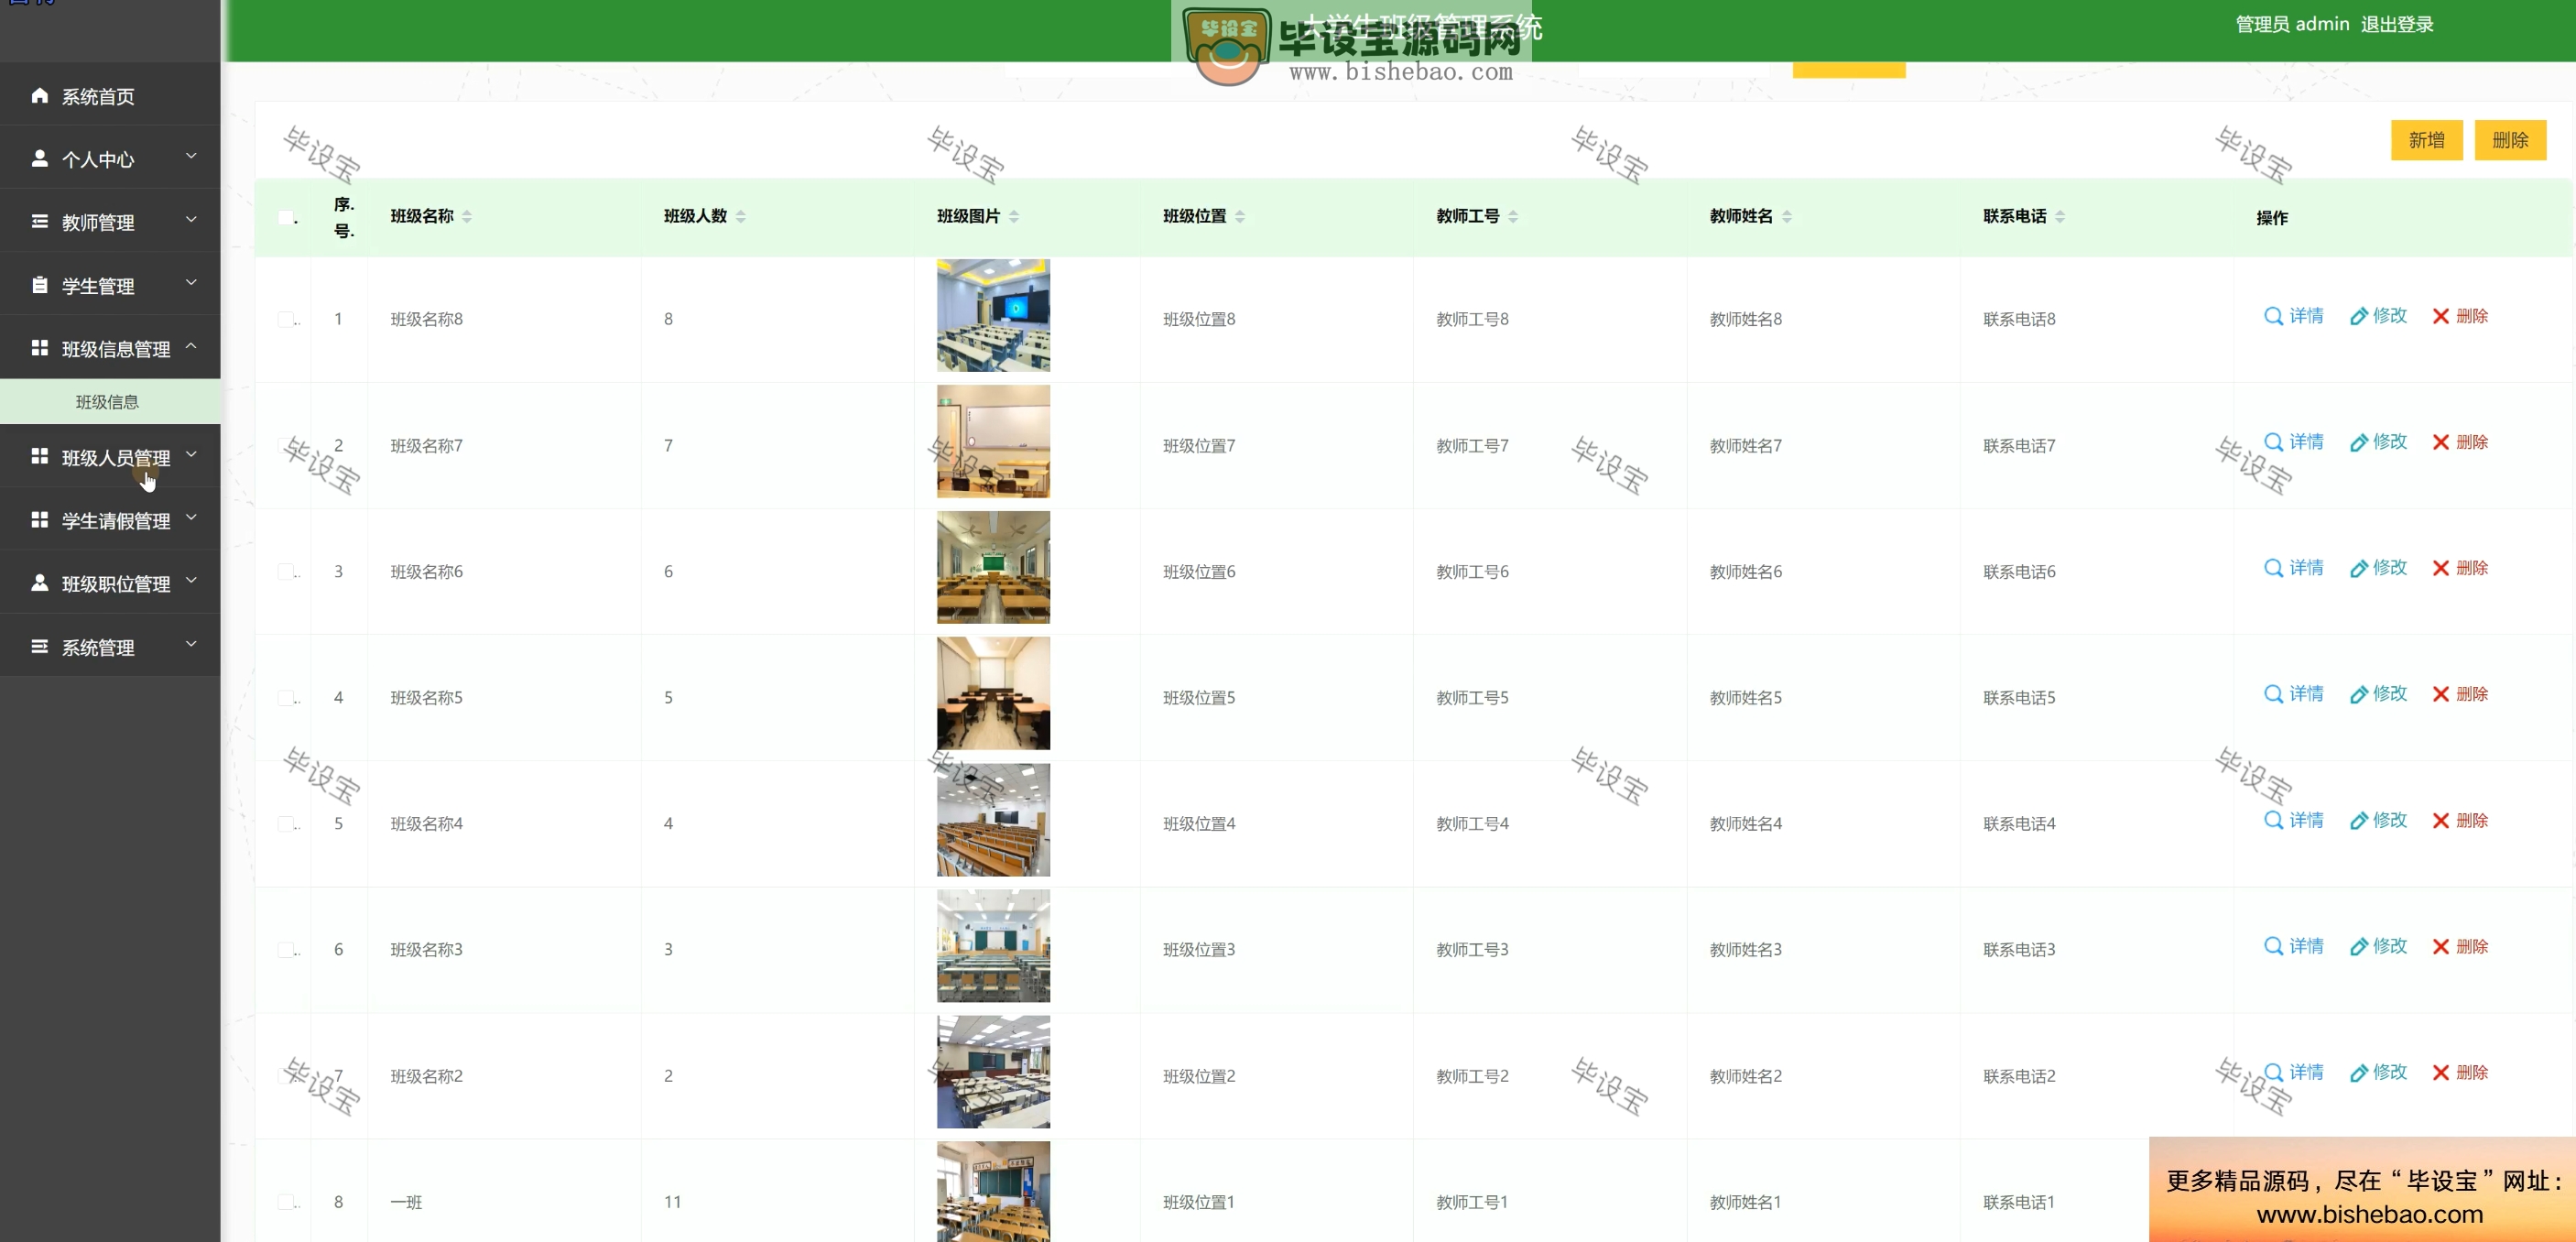This screenshot has width=2576, height=1242.
Task: View 详情 magnifier for 班级名称4
Action: click(2273, 820)
